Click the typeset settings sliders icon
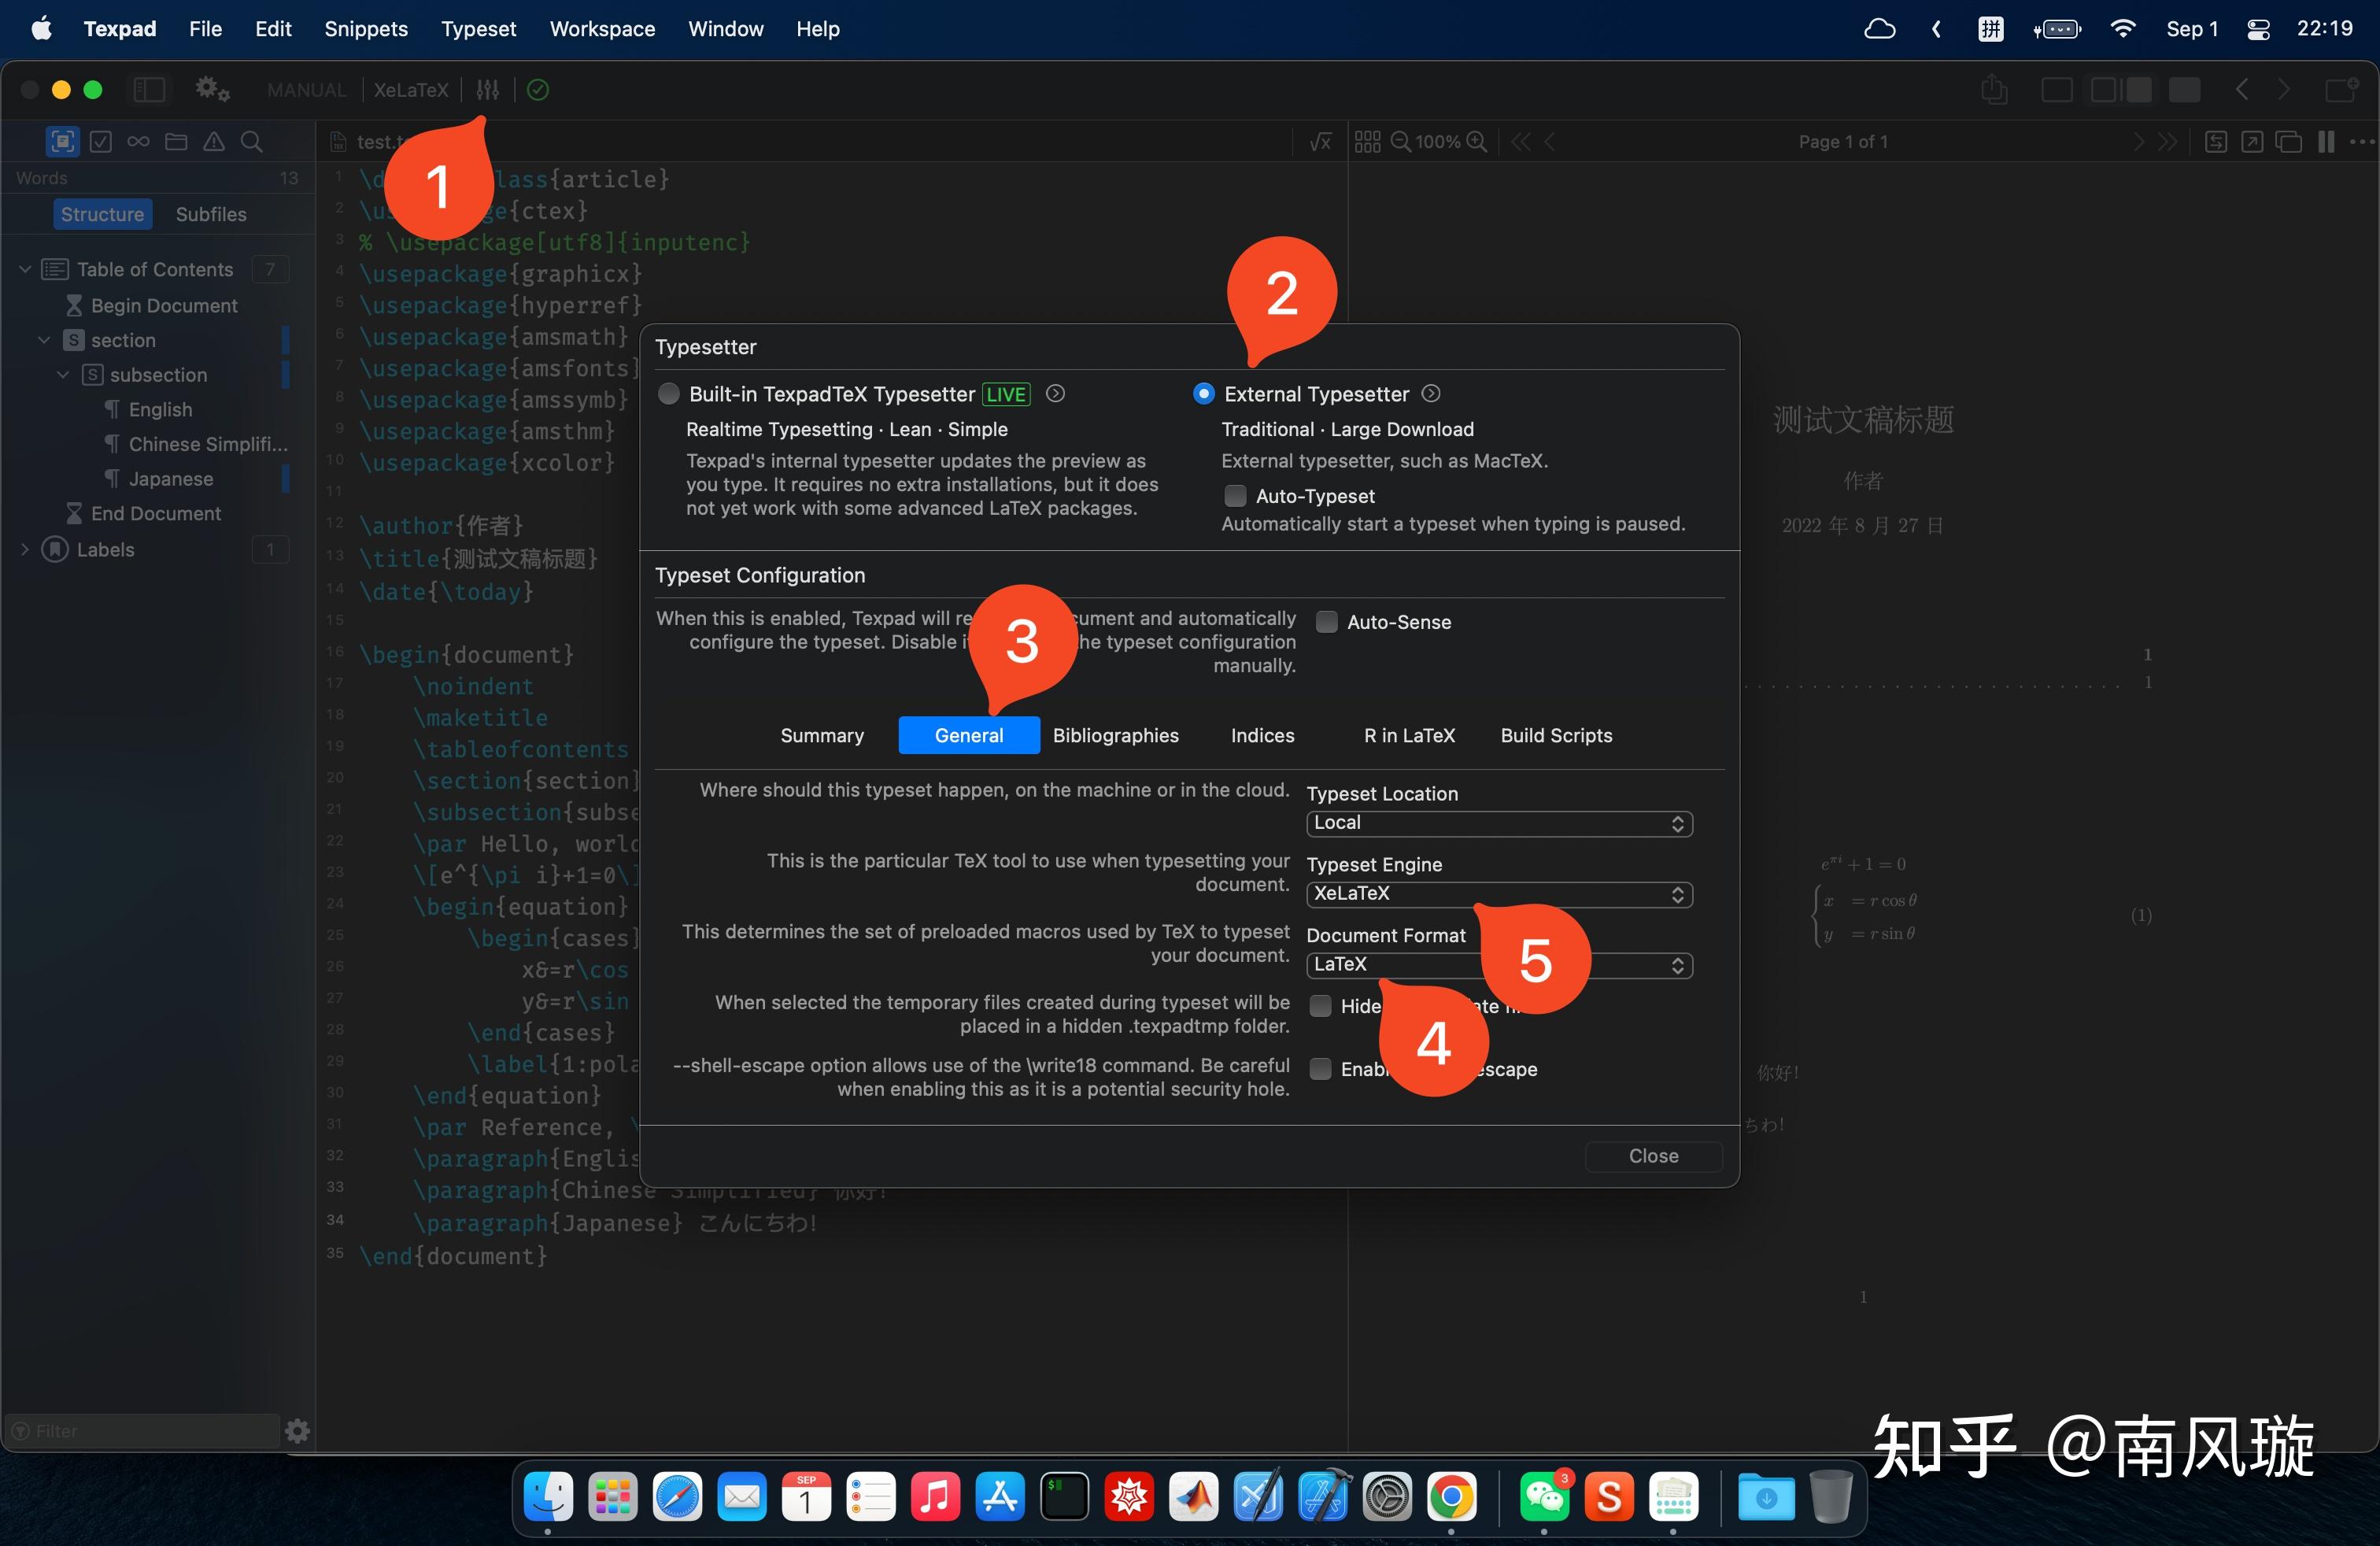Viewport: 2380px width, 1546px height. (x=487, y=90)
